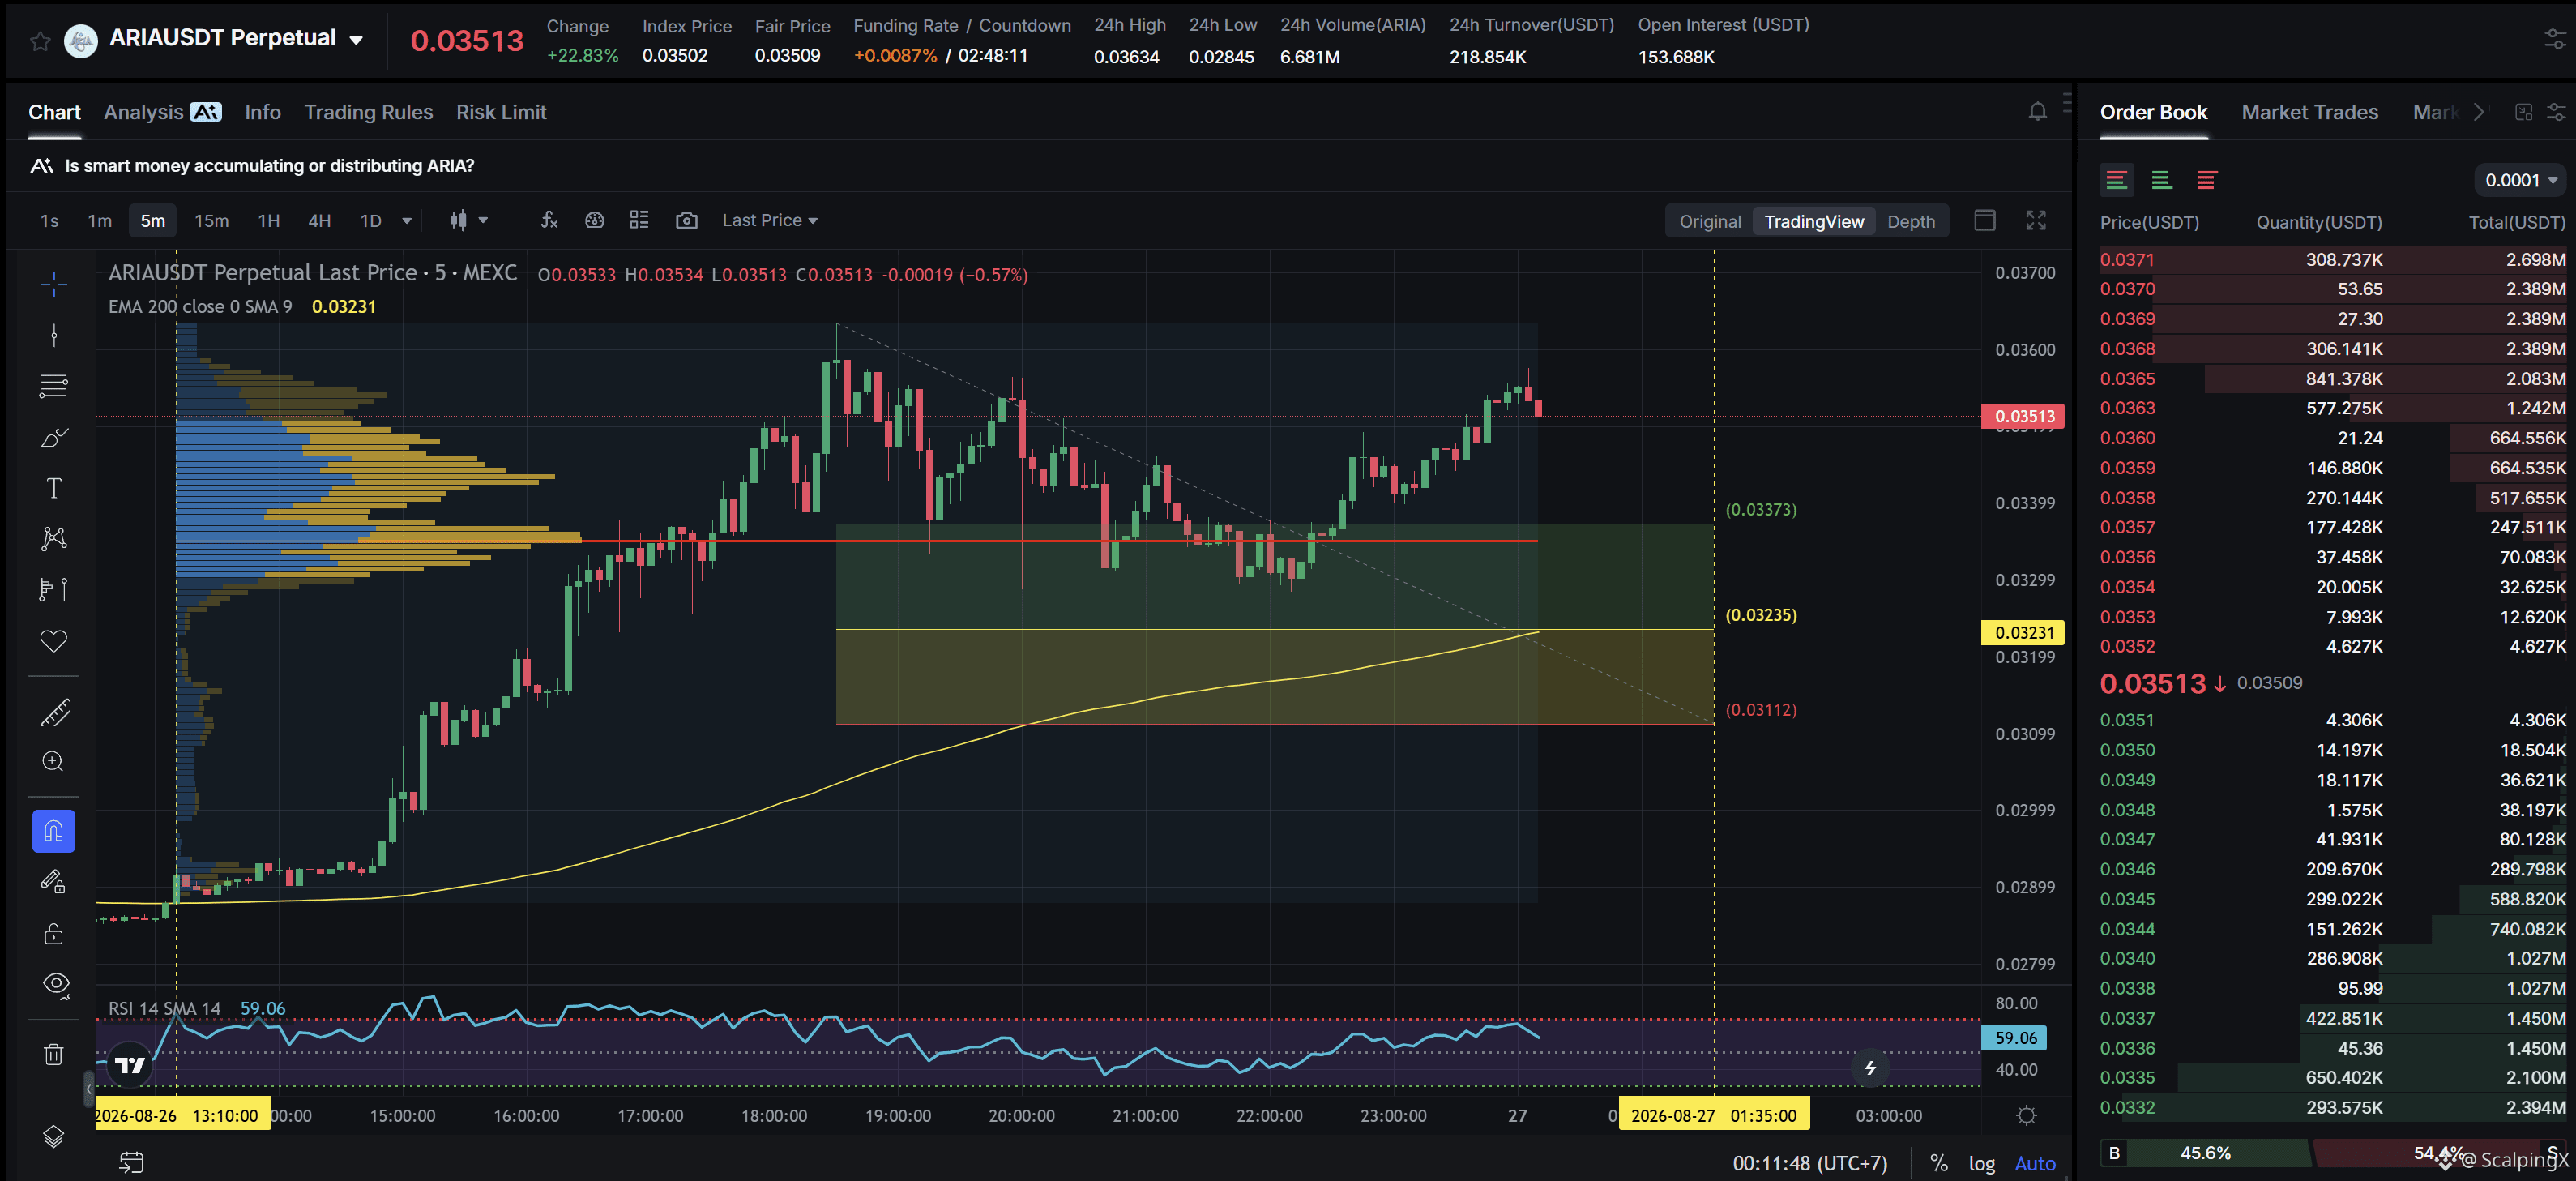Expand chart to fullscreen

(x=2035, y=220)
